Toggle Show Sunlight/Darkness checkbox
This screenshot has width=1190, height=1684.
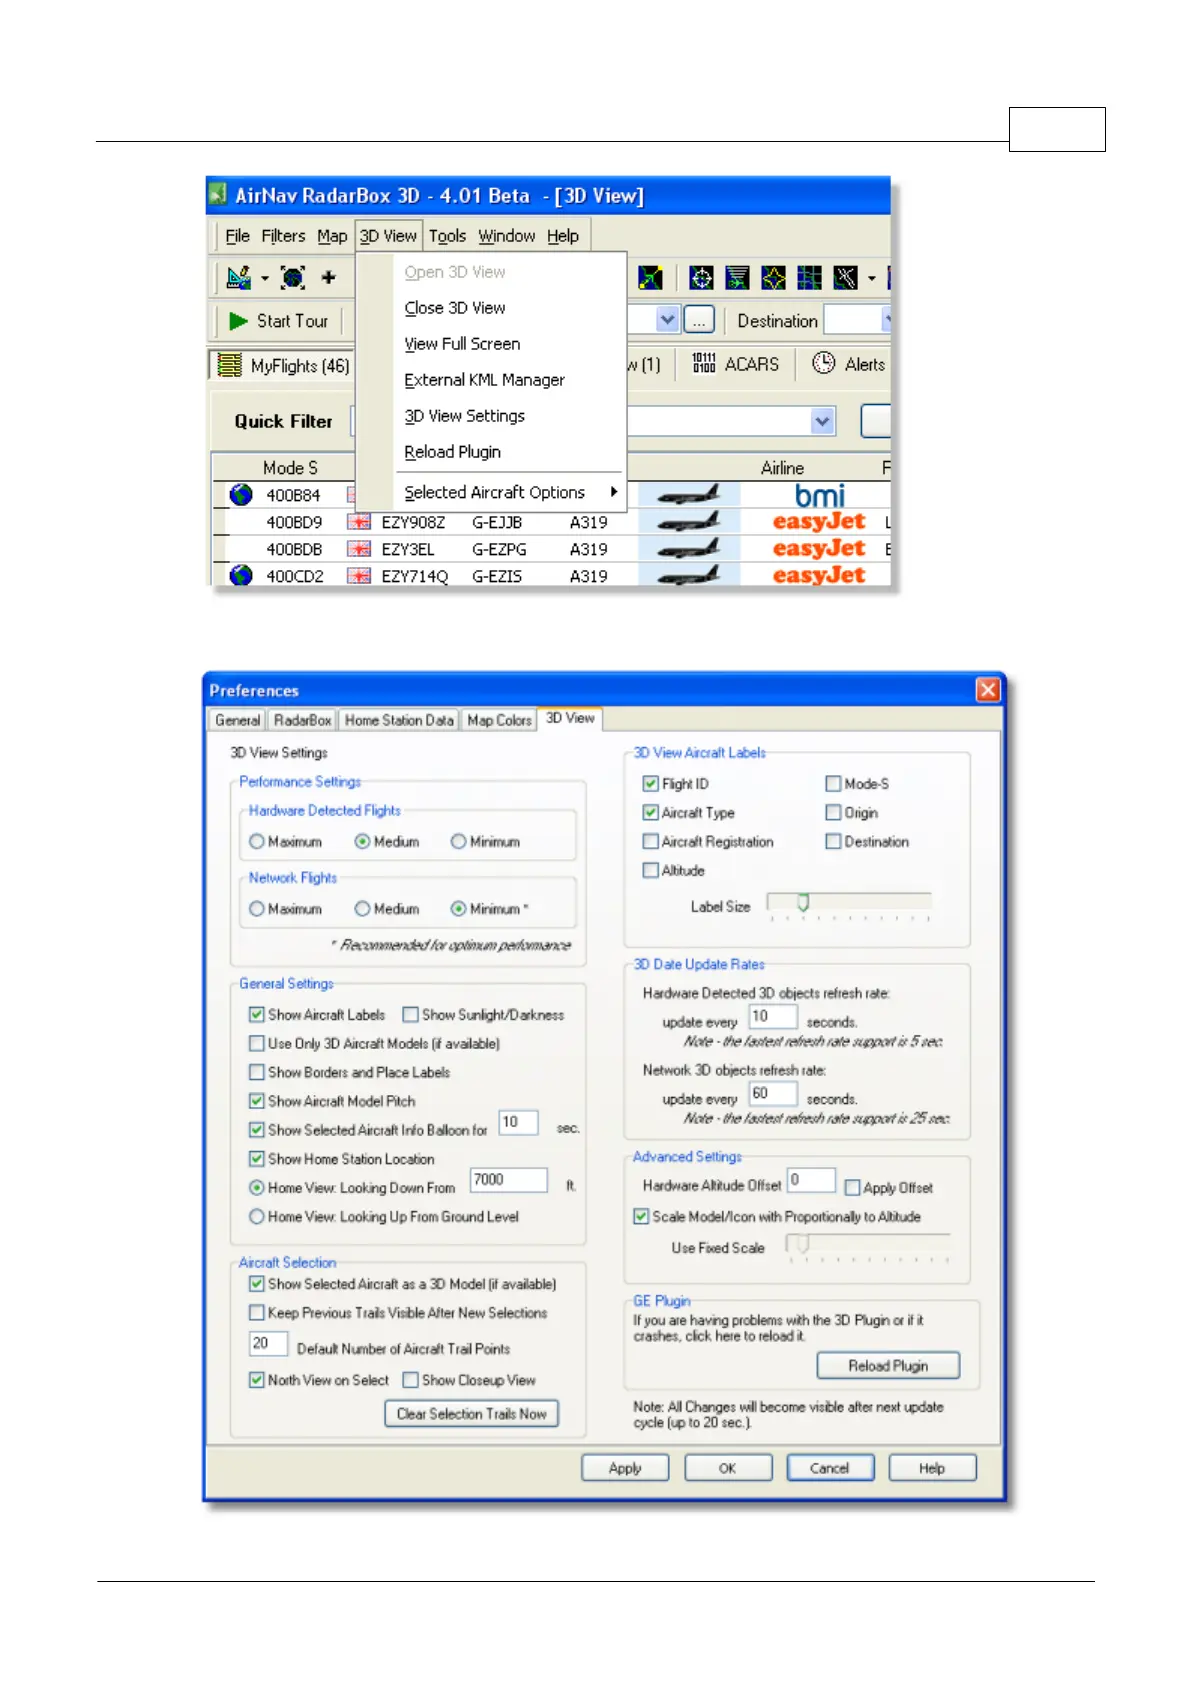[x=410, y=1015]
